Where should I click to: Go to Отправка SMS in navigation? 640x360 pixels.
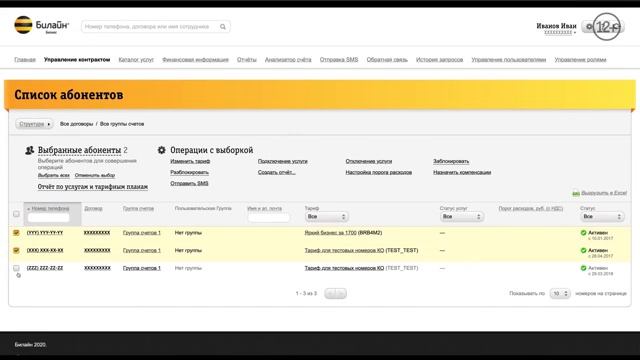(x=339, y=60)
